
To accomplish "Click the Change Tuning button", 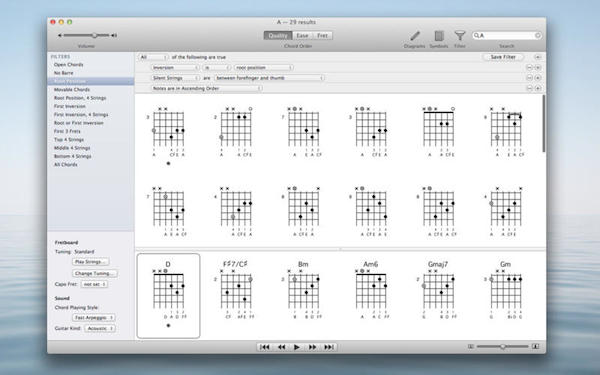I will pos(95,274).
